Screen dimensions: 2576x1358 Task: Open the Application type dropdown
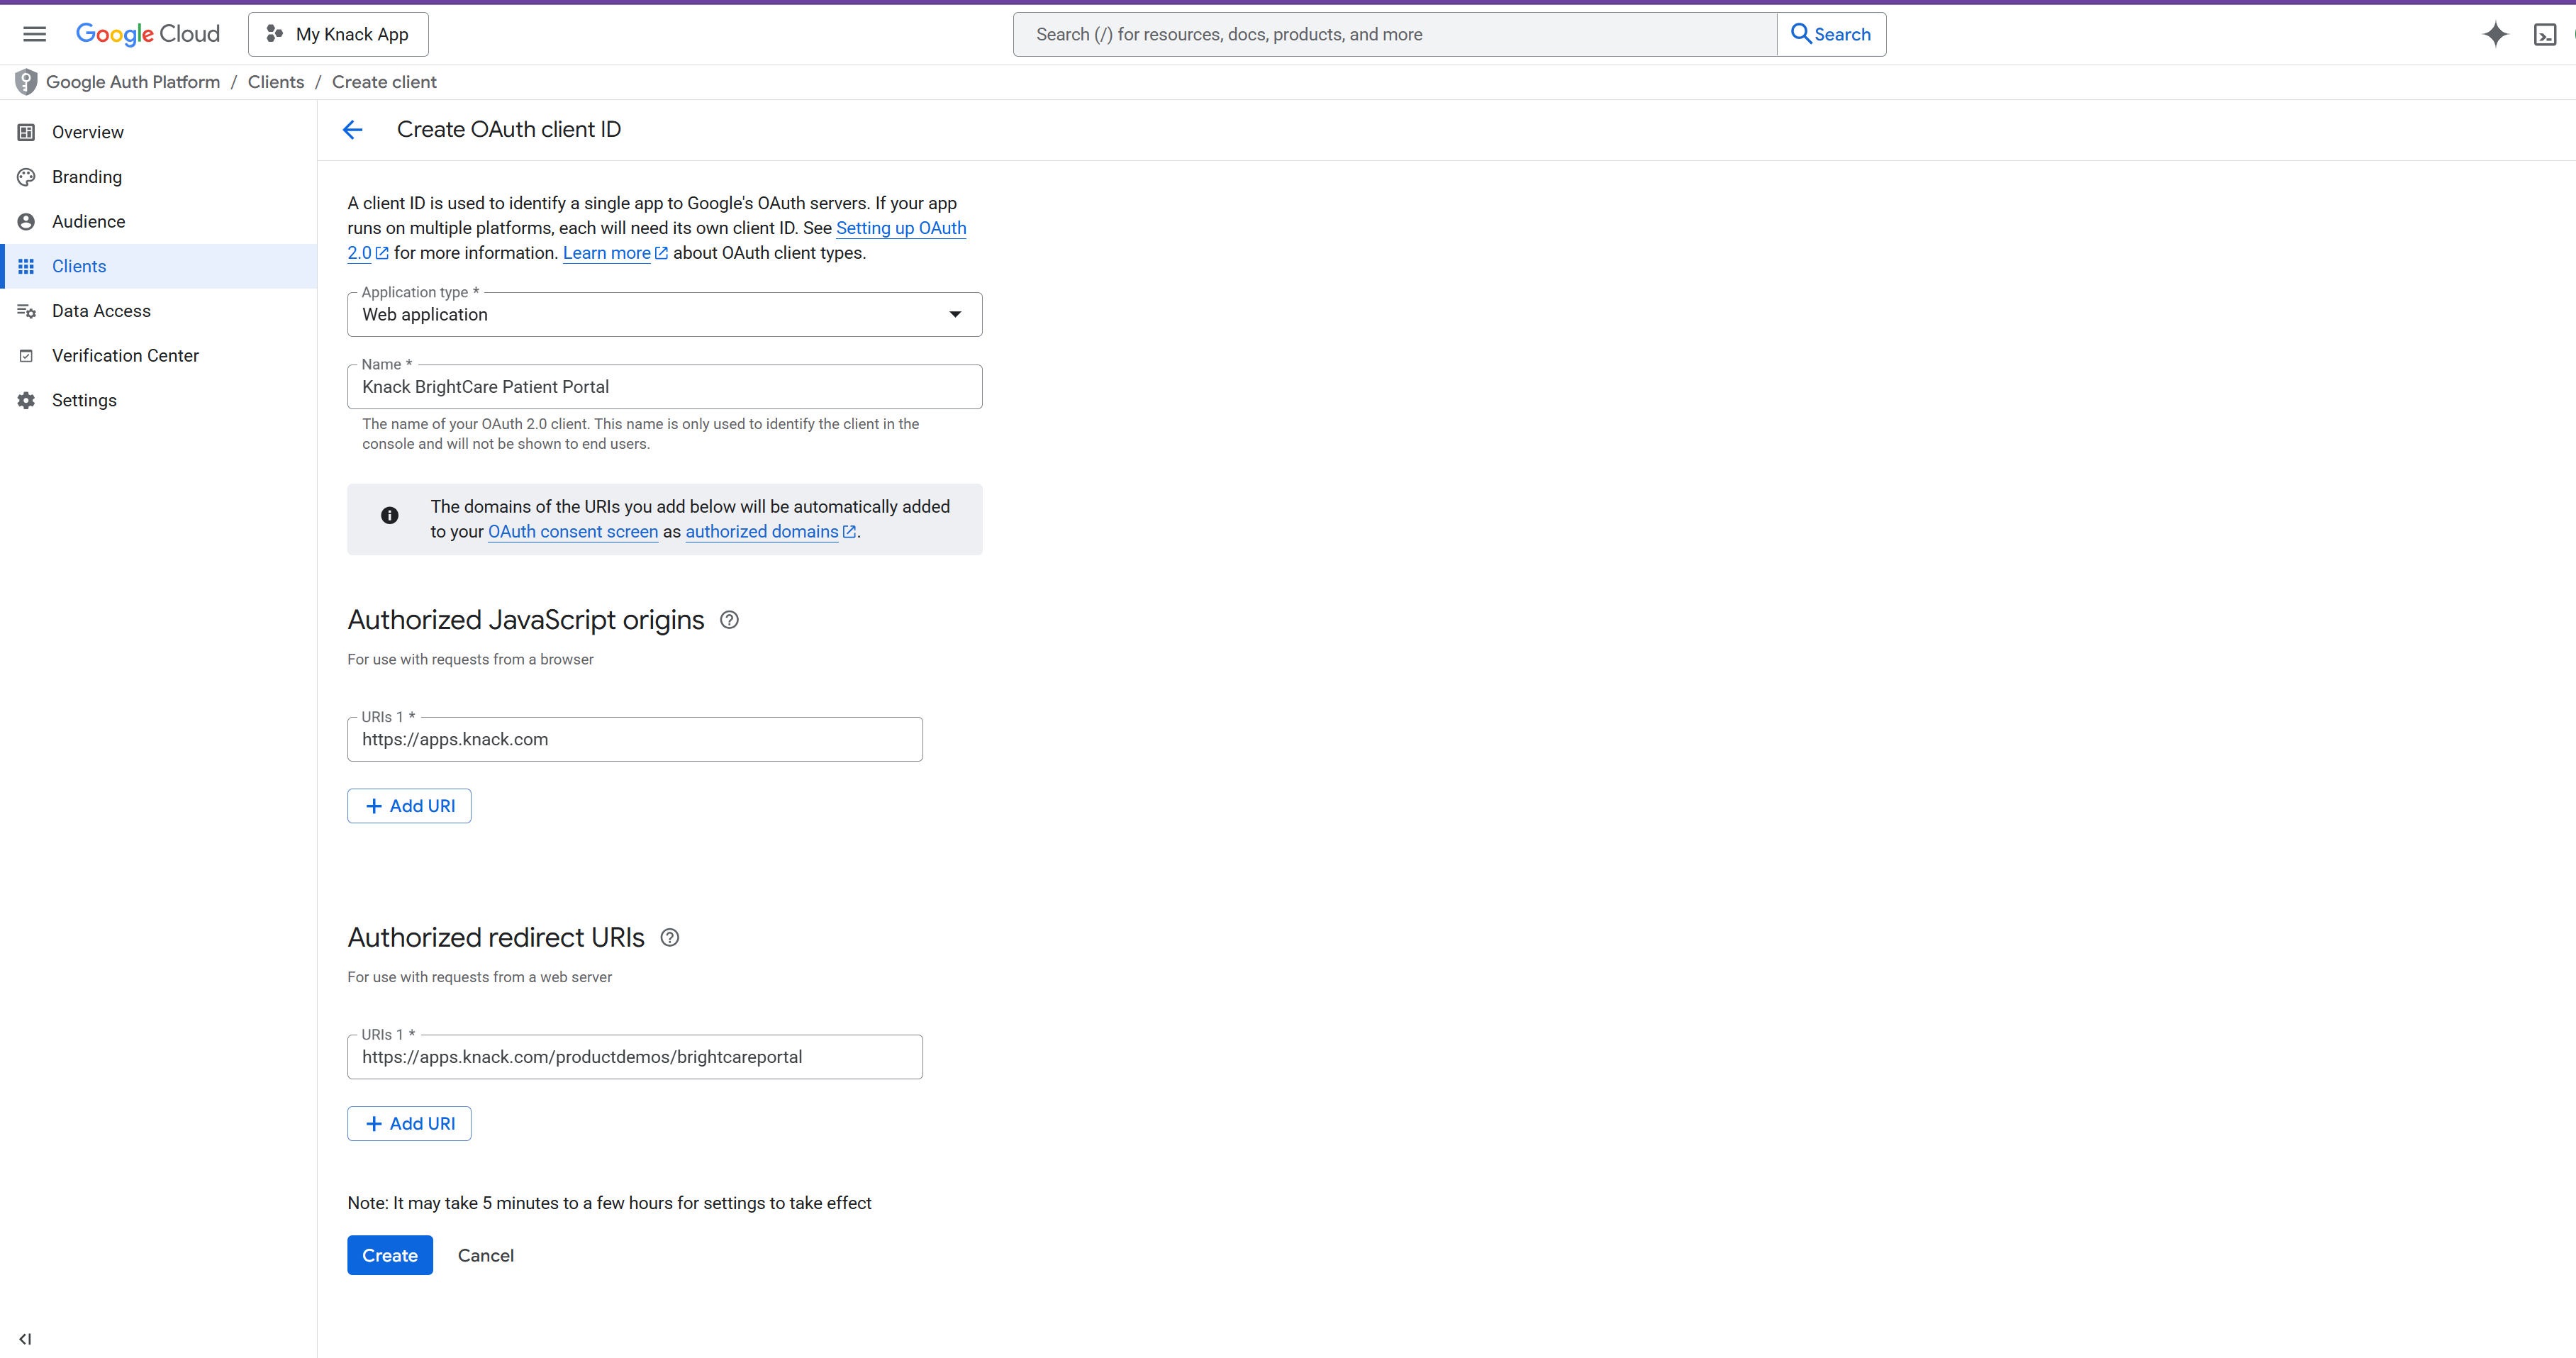click(x=664, y=314)
